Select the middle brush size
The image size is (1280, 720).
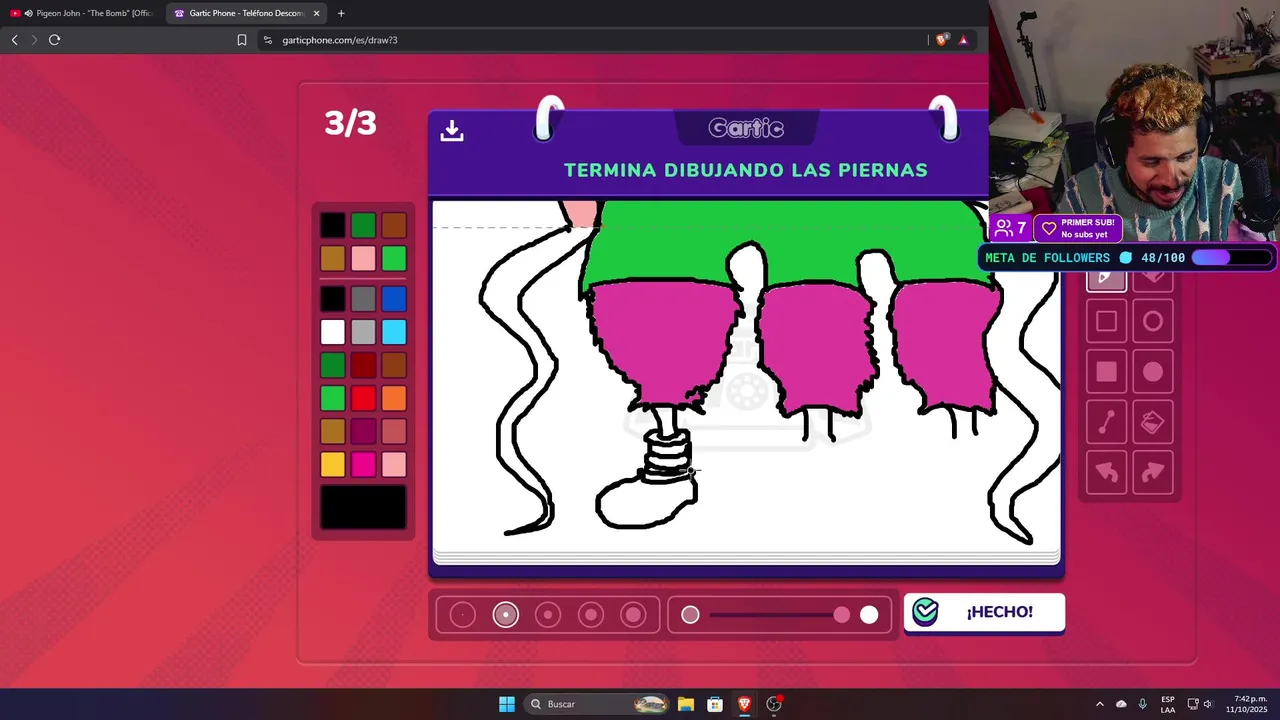click(548, 615)
